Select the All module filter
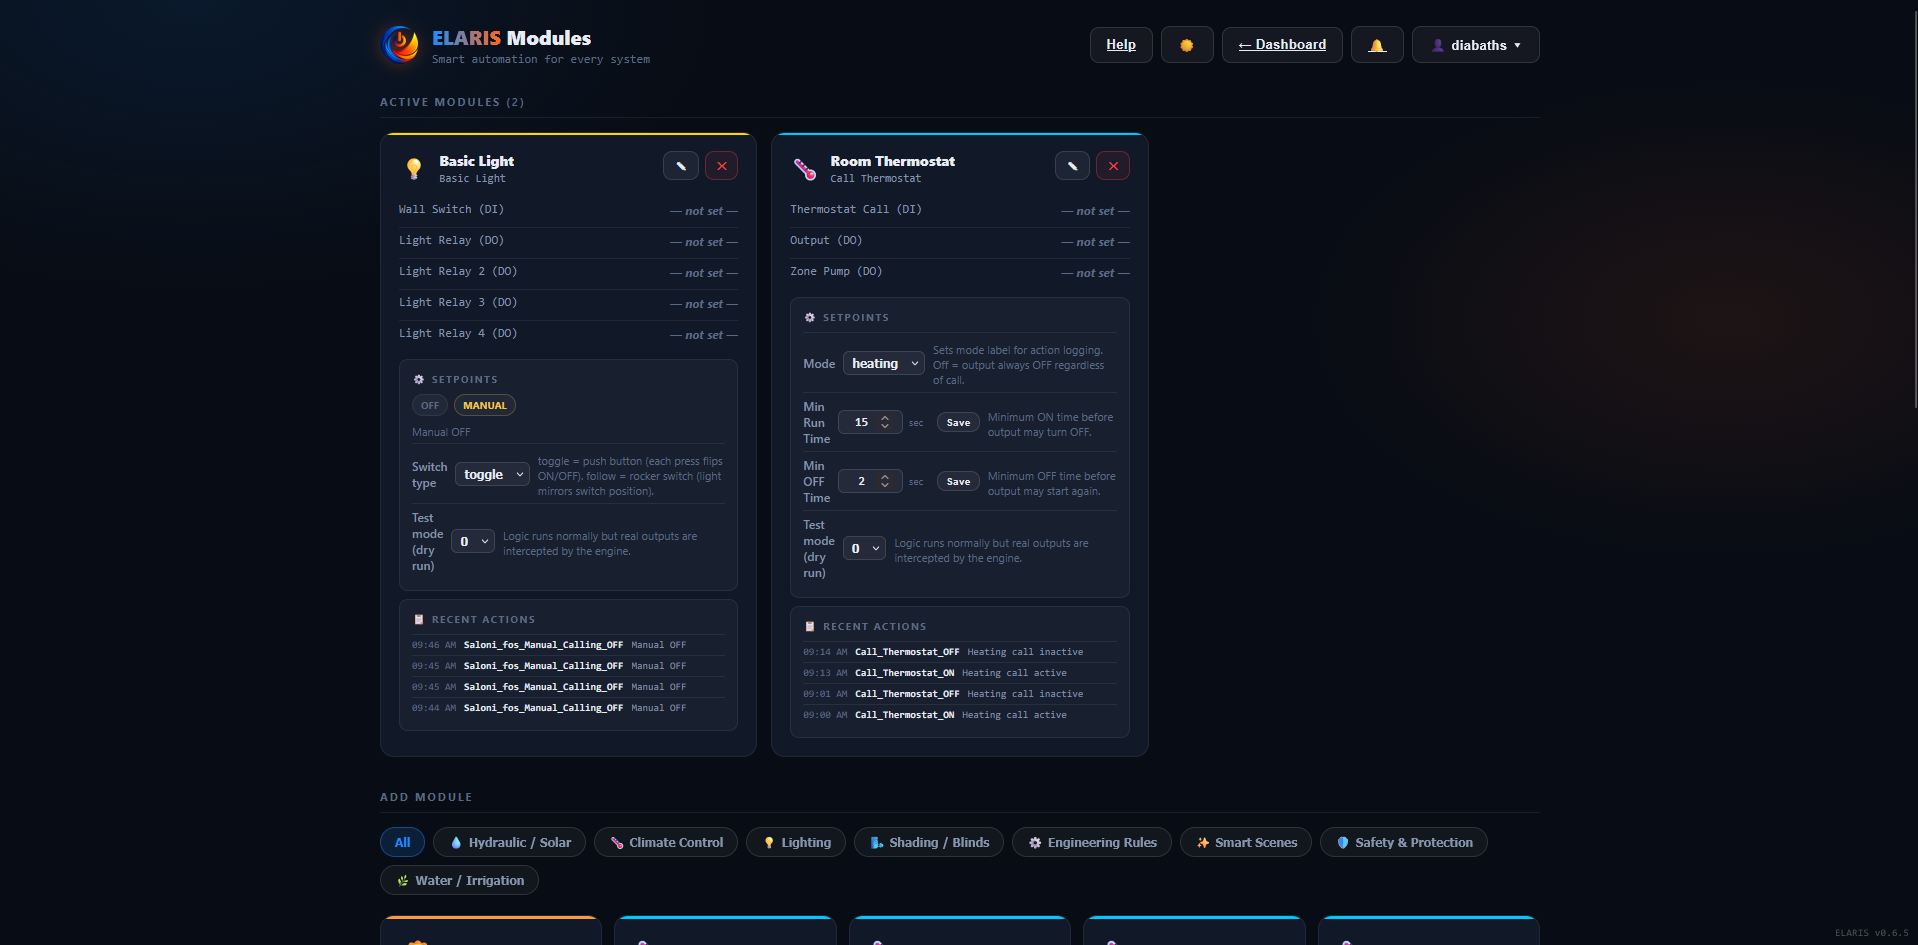The width and height of the screenshot is (1918, 945). coord(402,843)
